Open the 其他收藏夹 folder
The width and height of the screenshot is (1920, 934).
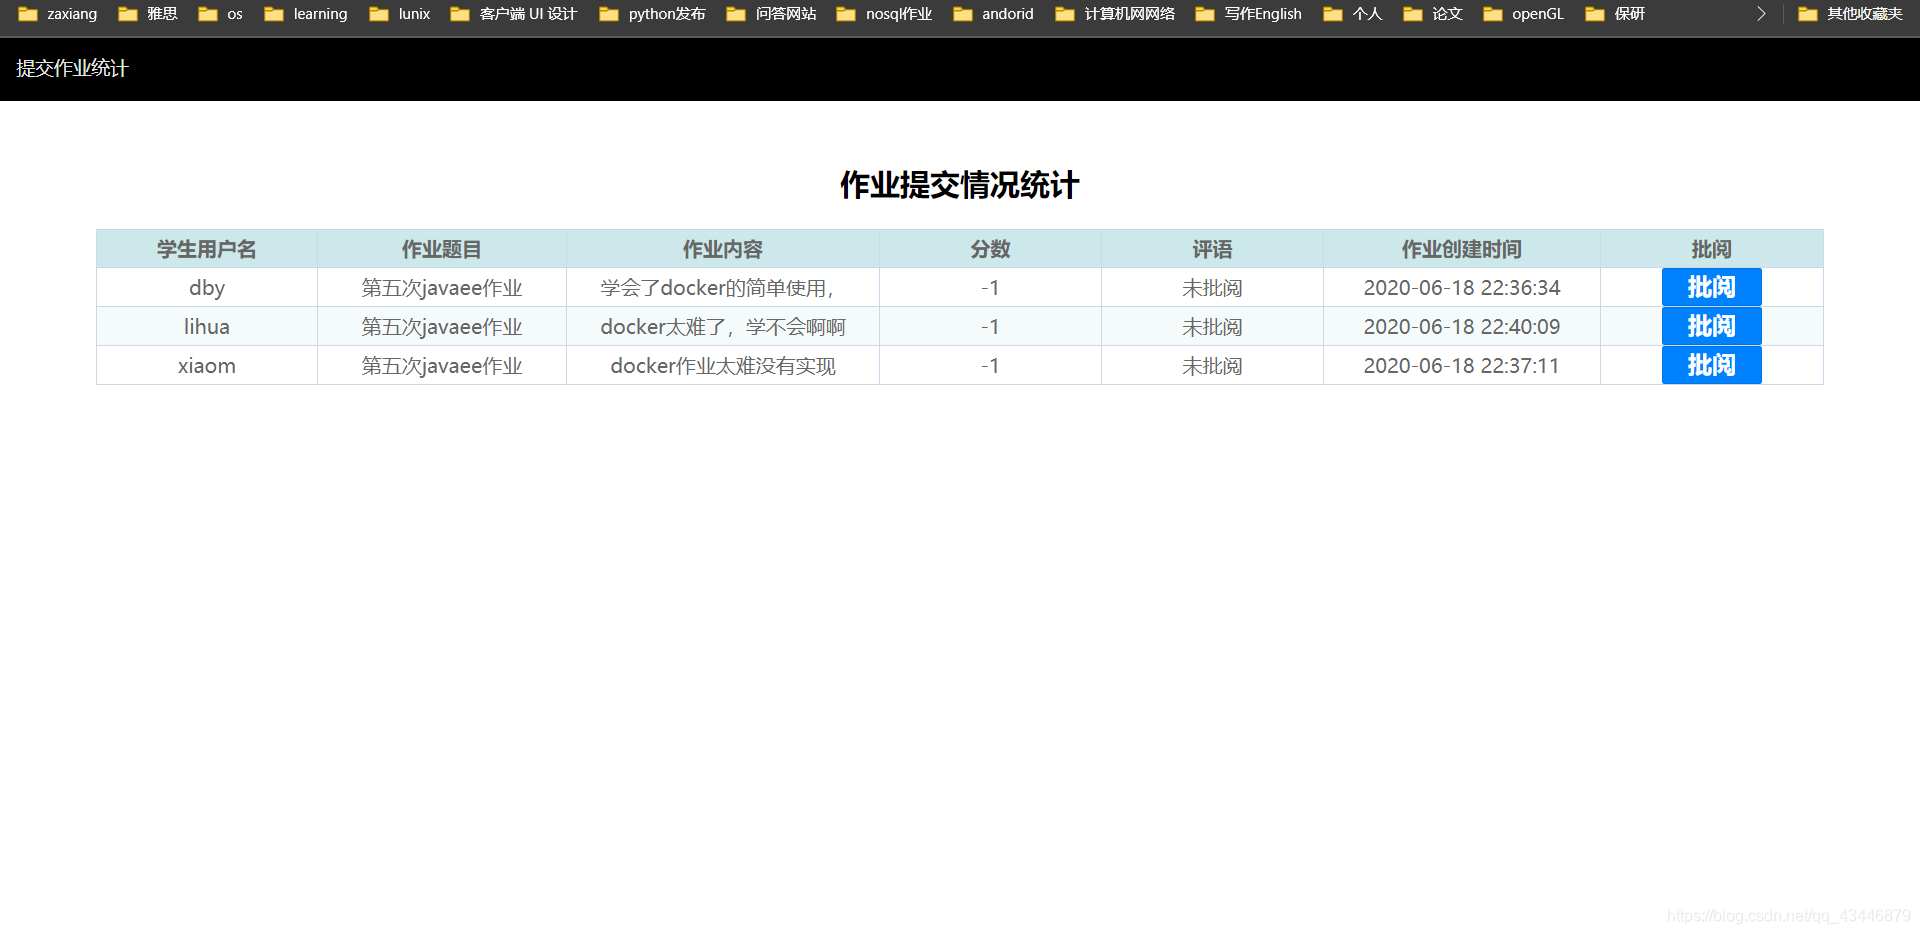1851,14
